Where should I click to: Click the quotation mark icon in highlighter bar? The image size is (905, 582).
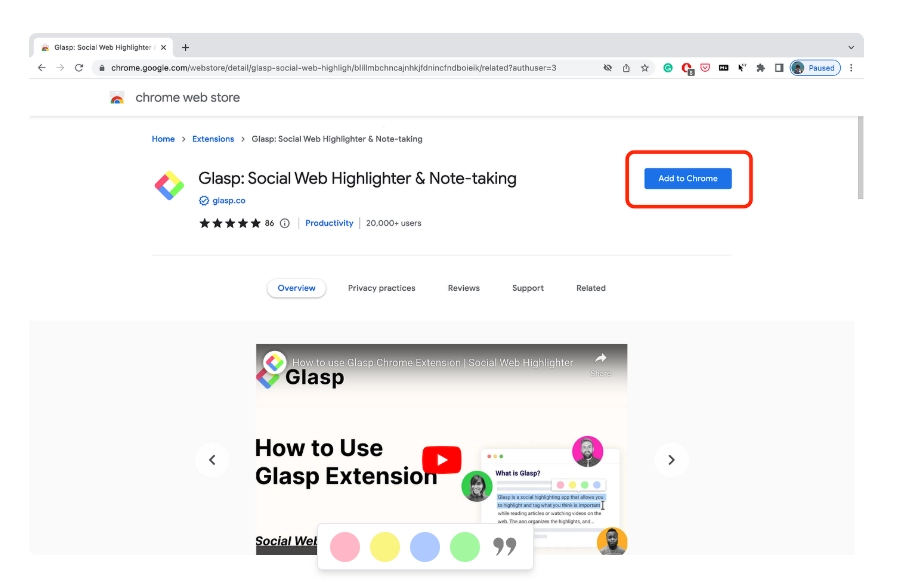point(504,547)
